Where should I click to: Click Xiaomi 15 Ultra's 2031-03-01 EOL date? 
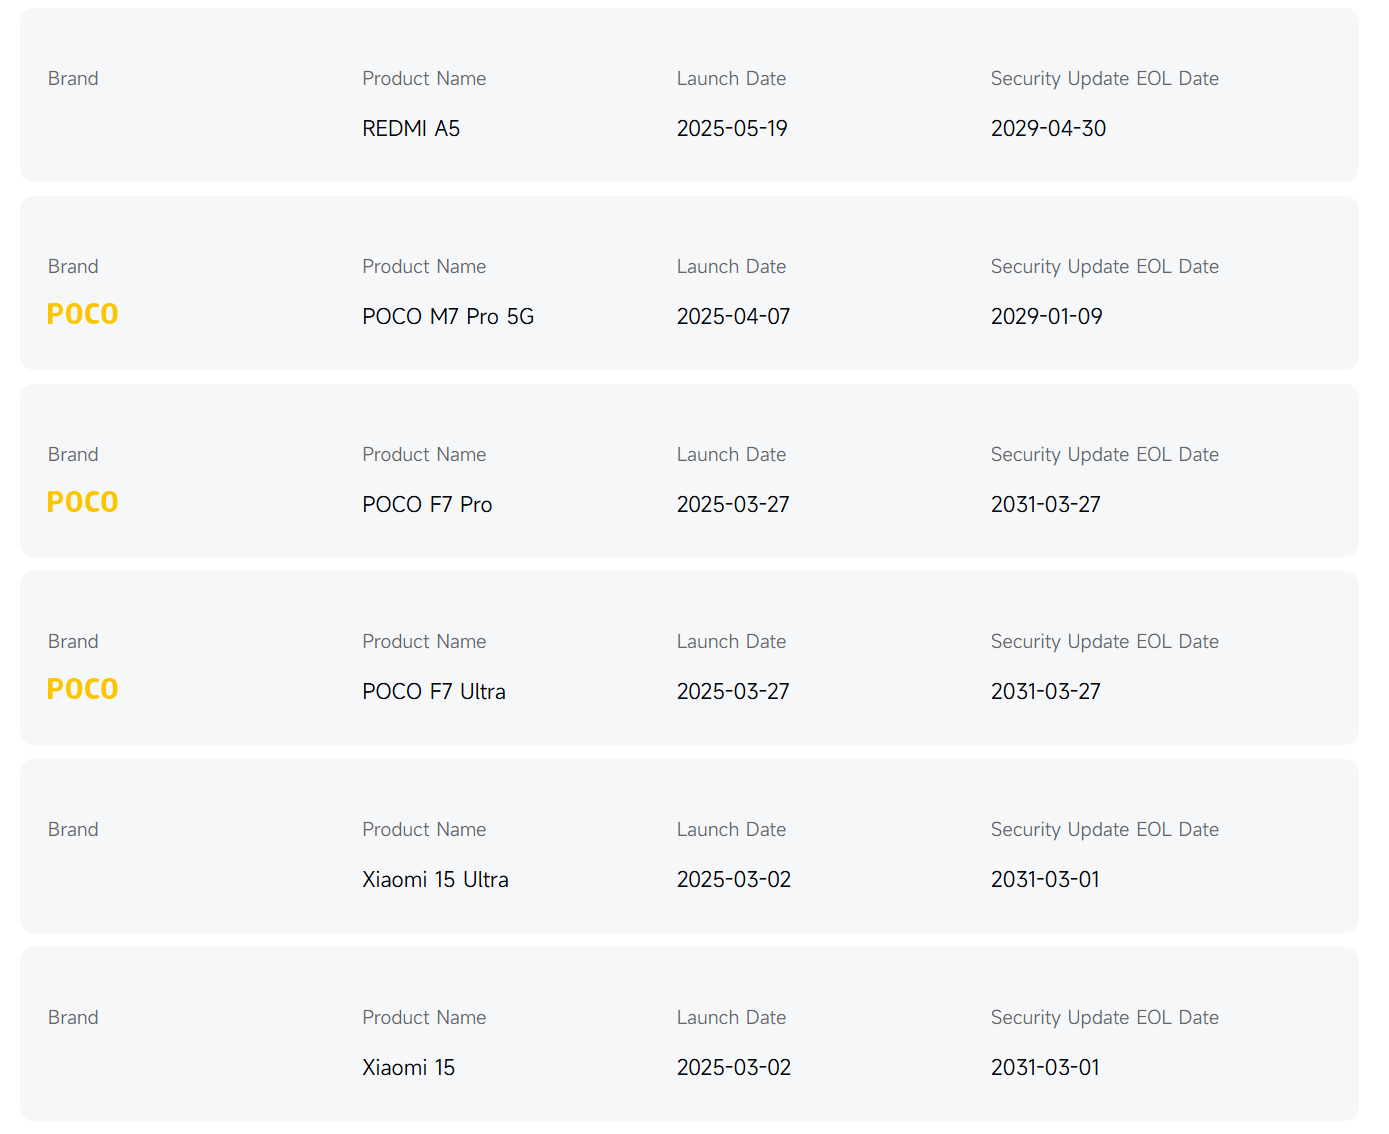[1045, 880]
